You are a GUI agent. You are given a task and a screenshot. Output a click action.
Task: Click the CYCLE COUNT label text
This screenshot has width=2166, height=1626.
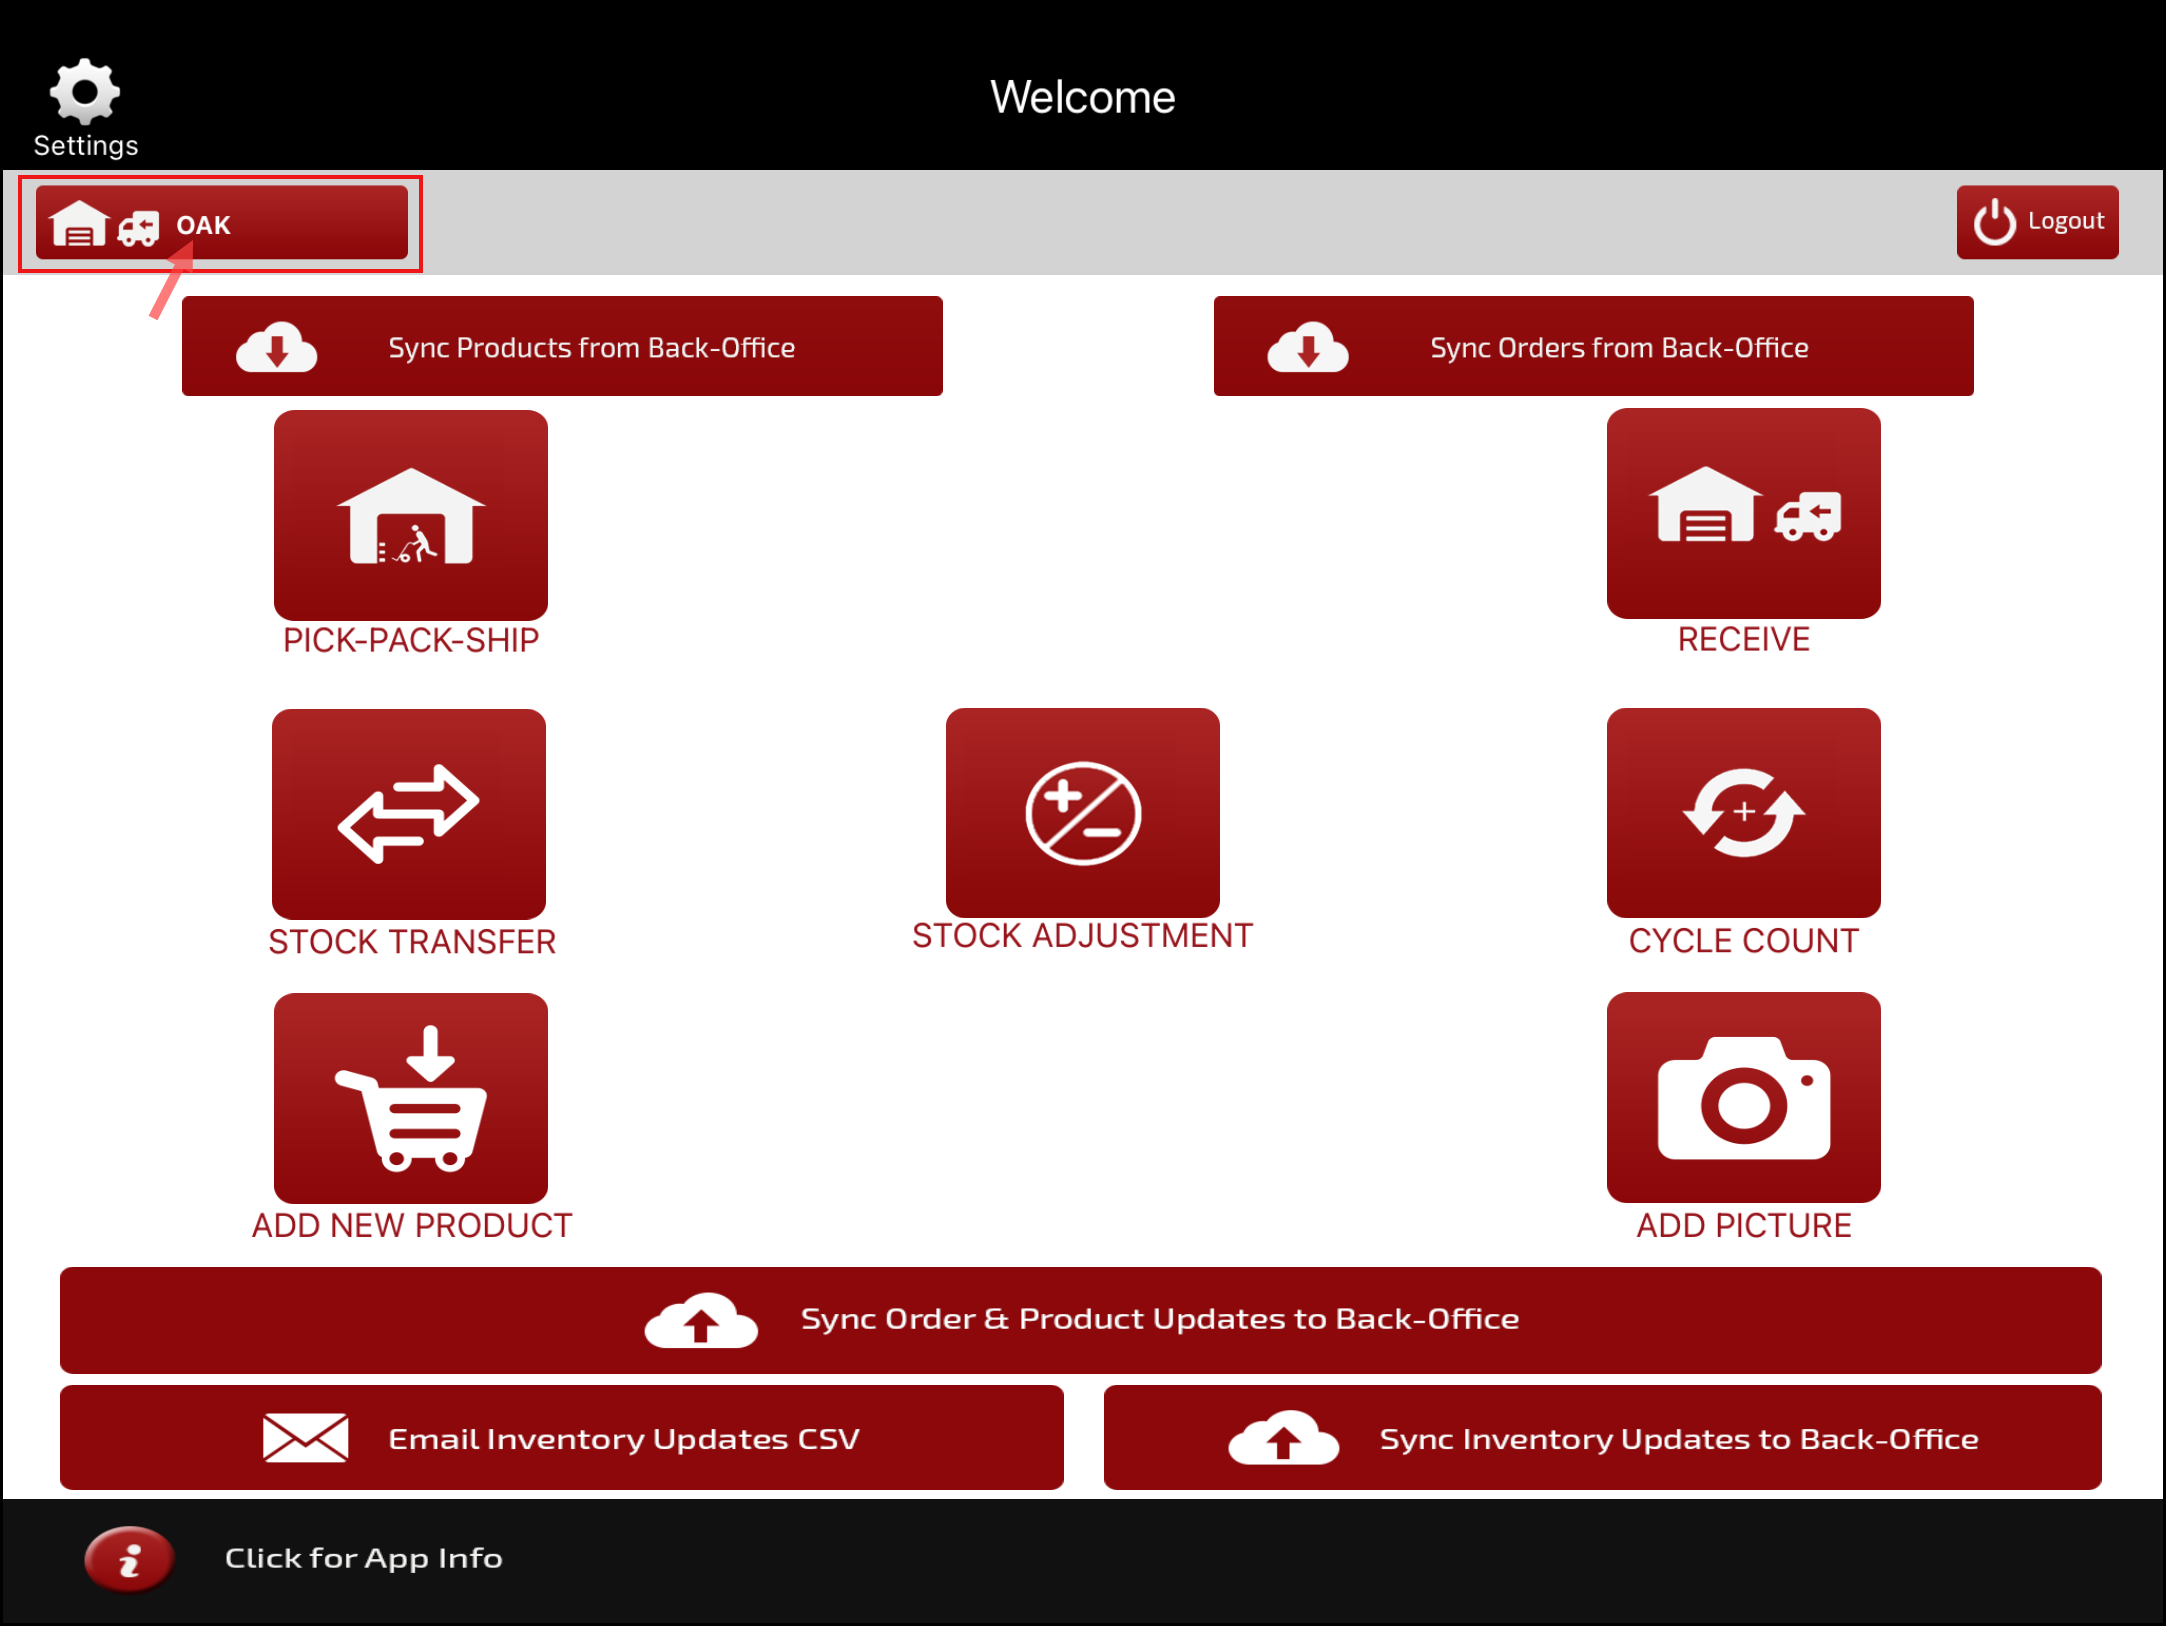point(1742,940)
